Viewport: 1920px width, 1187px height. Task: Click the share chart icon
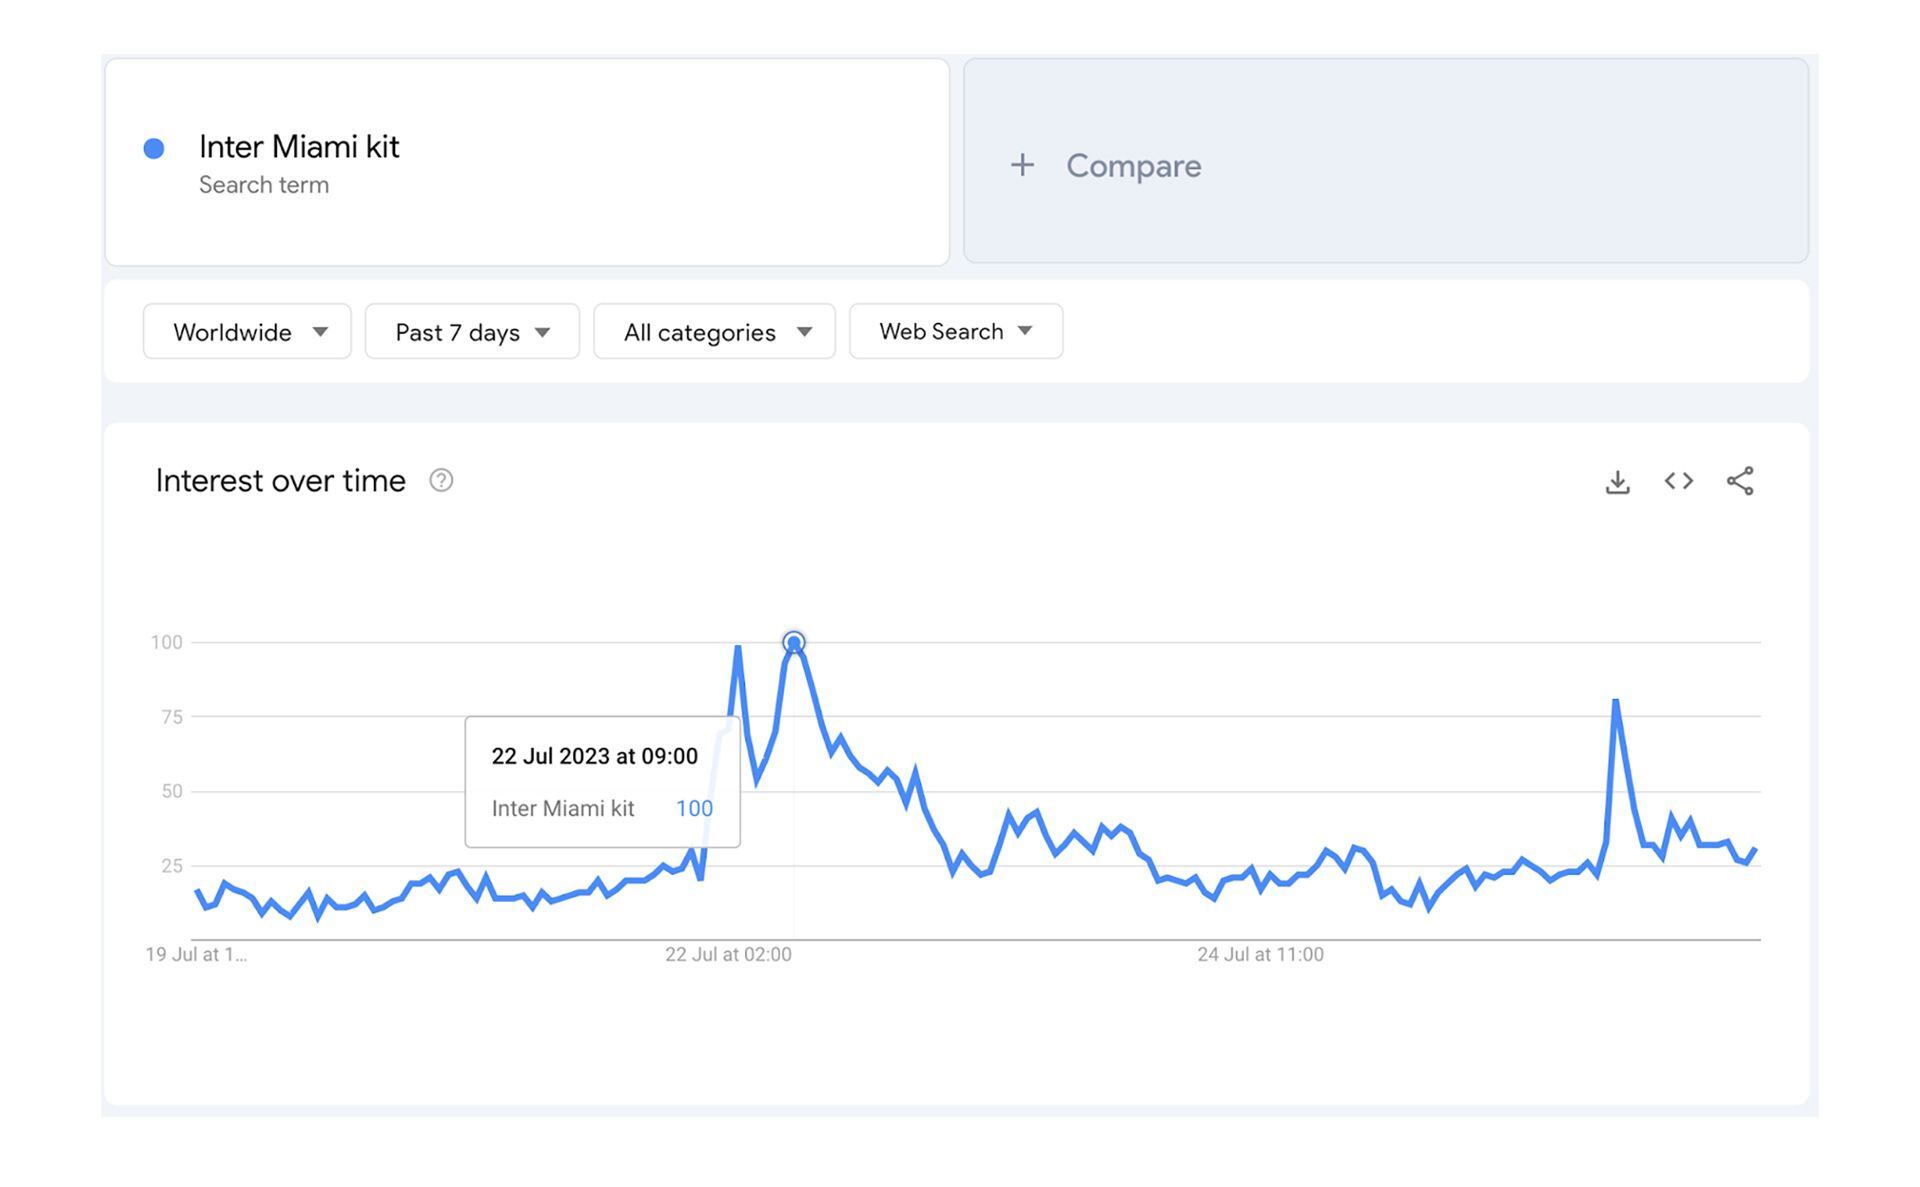(x=1740, y=481)
